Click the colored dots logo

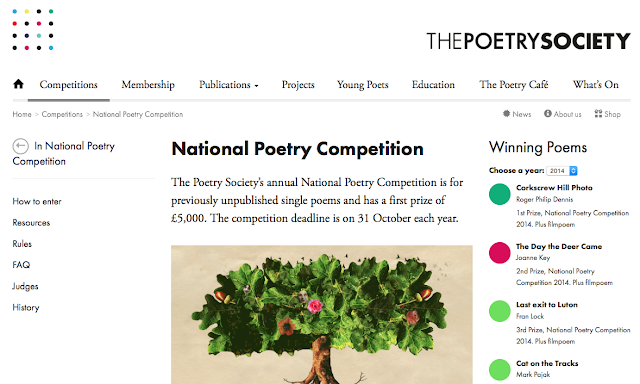click(33, 29)
